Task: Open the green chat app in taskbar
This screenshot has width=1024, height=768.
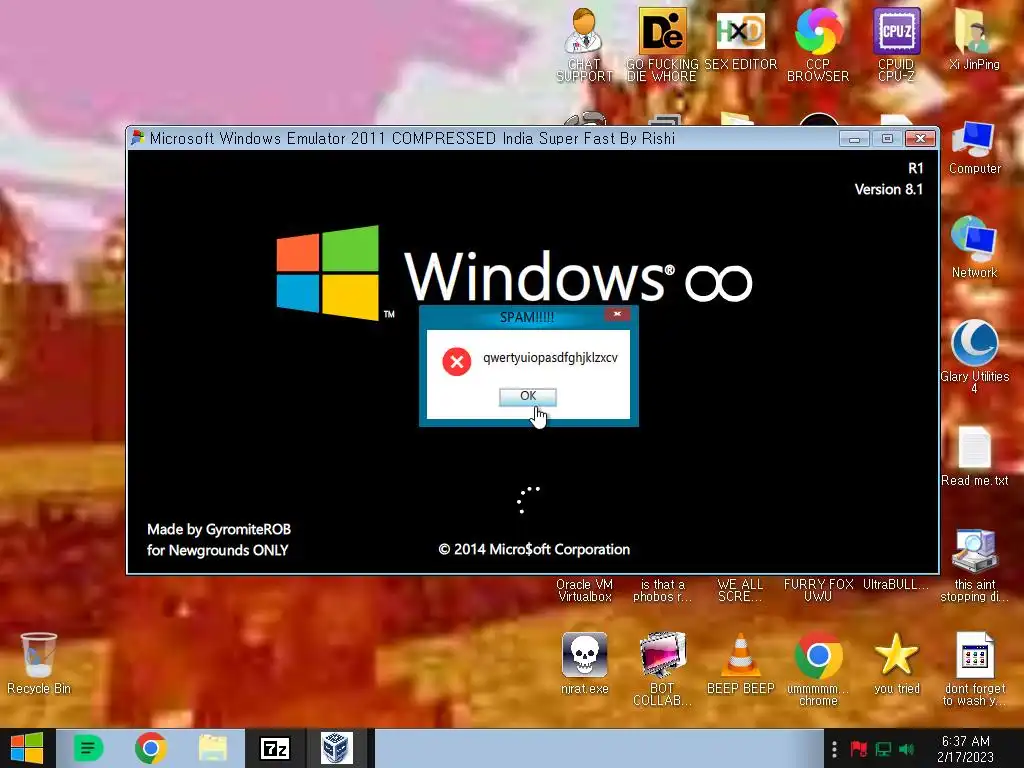Action: (88, 748)
